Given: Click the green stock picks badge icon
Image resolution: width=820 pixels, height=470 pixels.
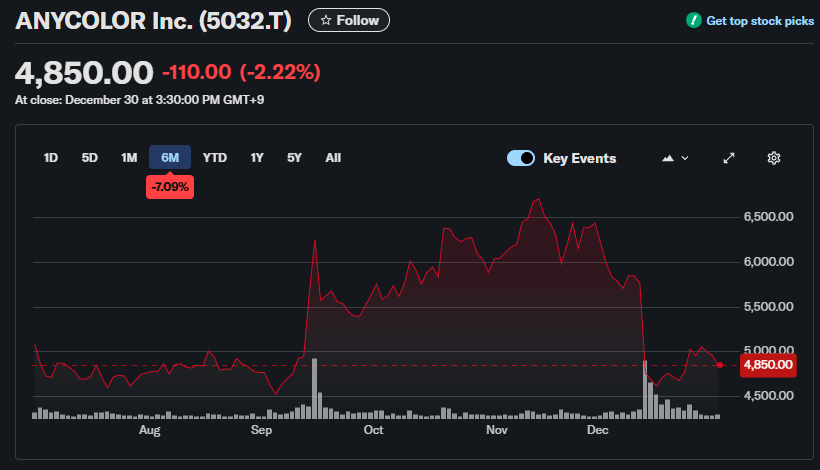Looking at the screenshot, I should click(693, 20).
